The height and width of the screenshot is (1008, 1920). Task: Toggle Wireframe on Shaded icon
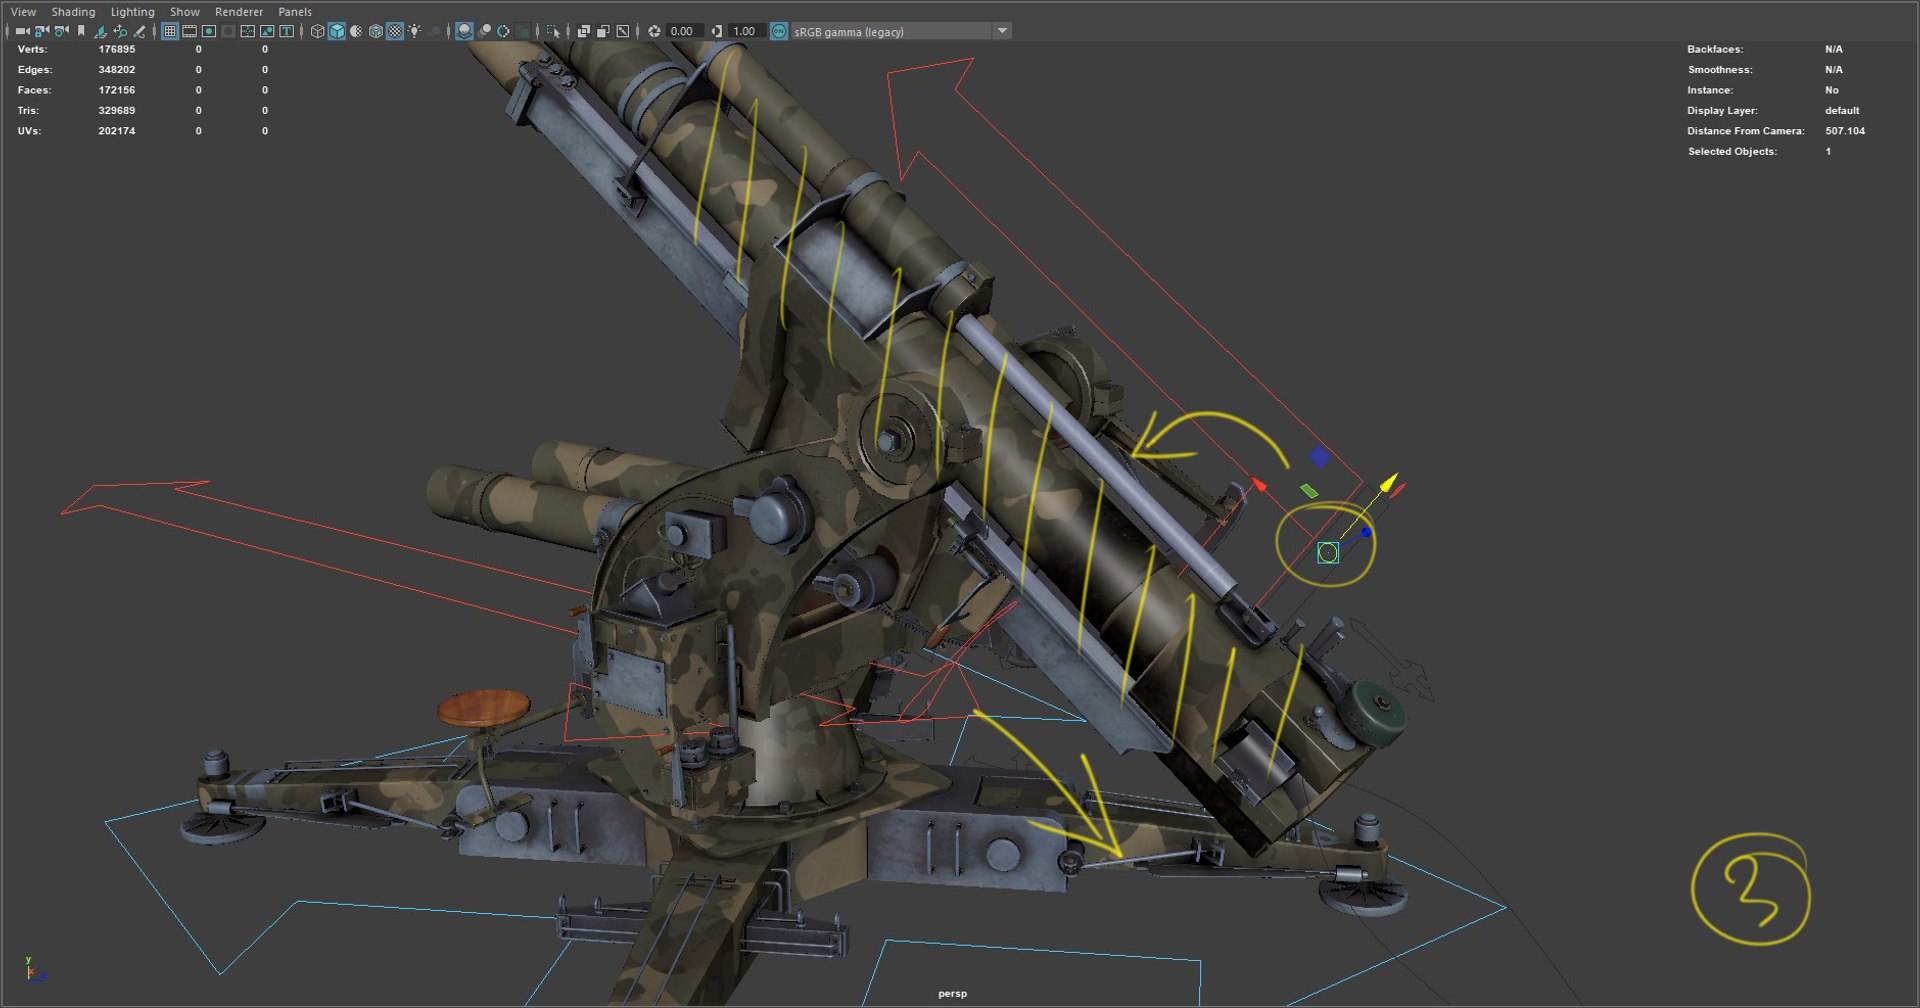376,31
